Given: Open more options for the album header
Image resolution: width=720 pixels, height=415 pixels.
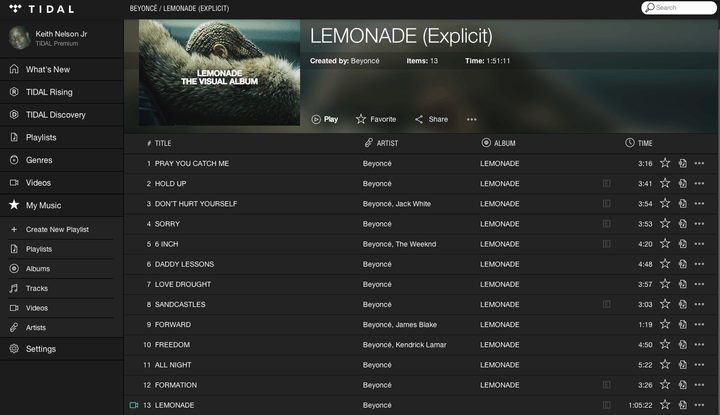Looking at the screenshot, I should tap(472, 119).
